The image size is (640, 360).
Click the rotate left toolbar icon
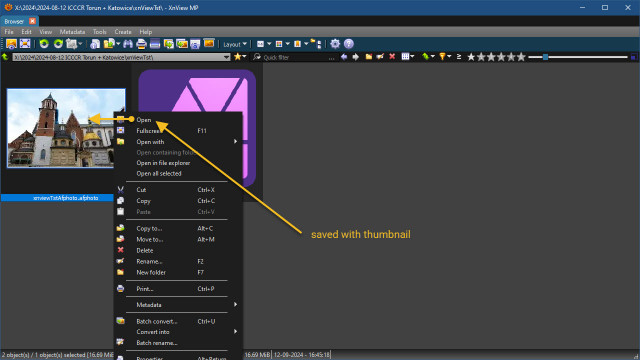[44, 44]
